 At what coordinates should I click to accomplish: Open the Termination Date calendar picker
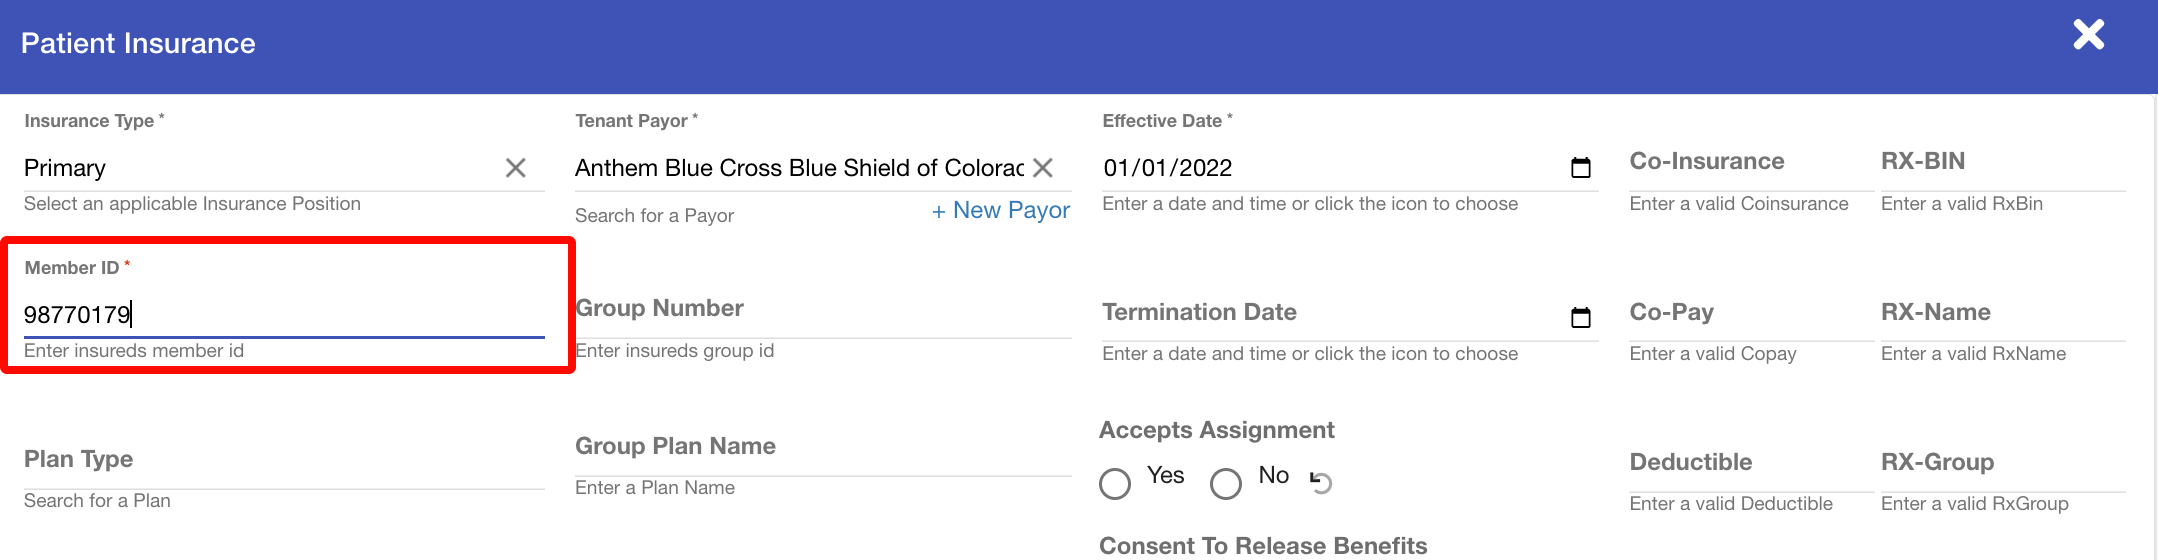1580,318
